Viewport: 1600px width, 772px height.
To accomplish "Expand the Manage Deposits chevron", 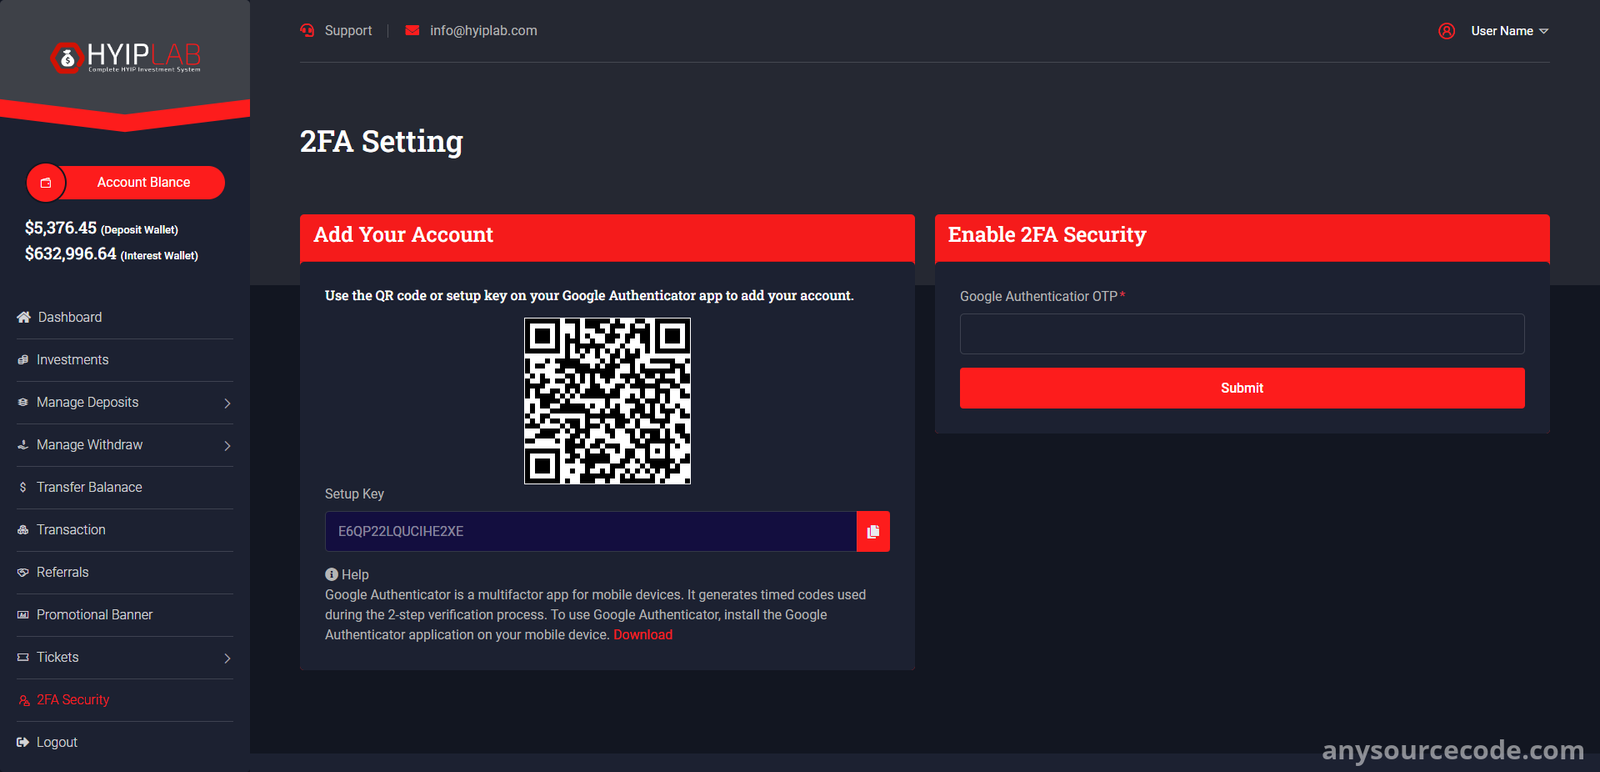I will pyautogui.click(x=227, y=403).
